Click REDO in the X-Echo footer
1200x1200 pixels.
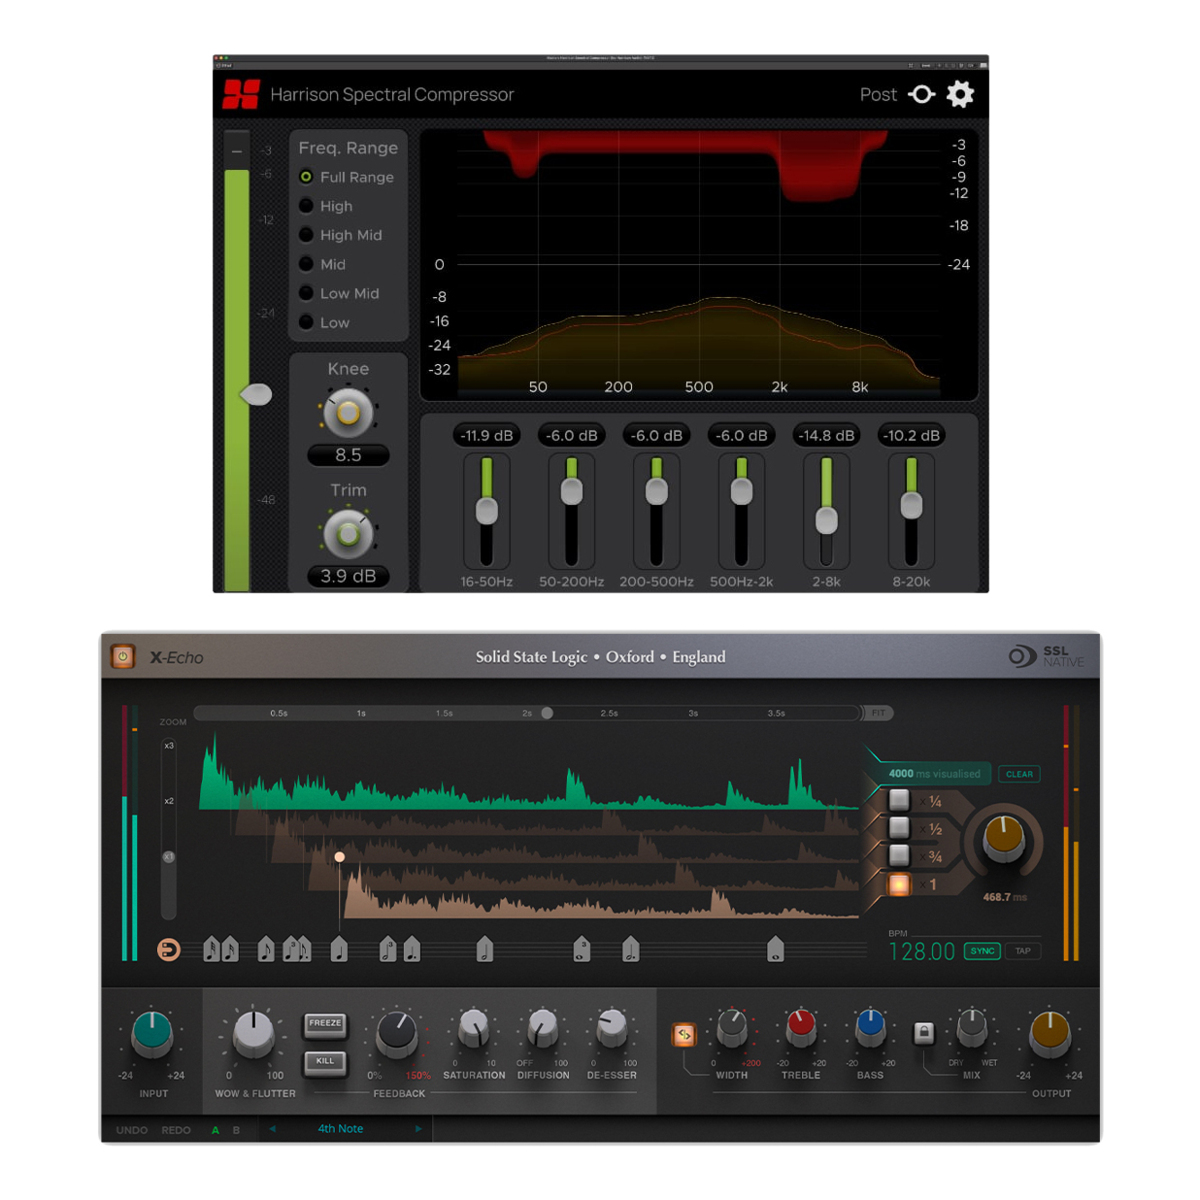click(176, 1130)
